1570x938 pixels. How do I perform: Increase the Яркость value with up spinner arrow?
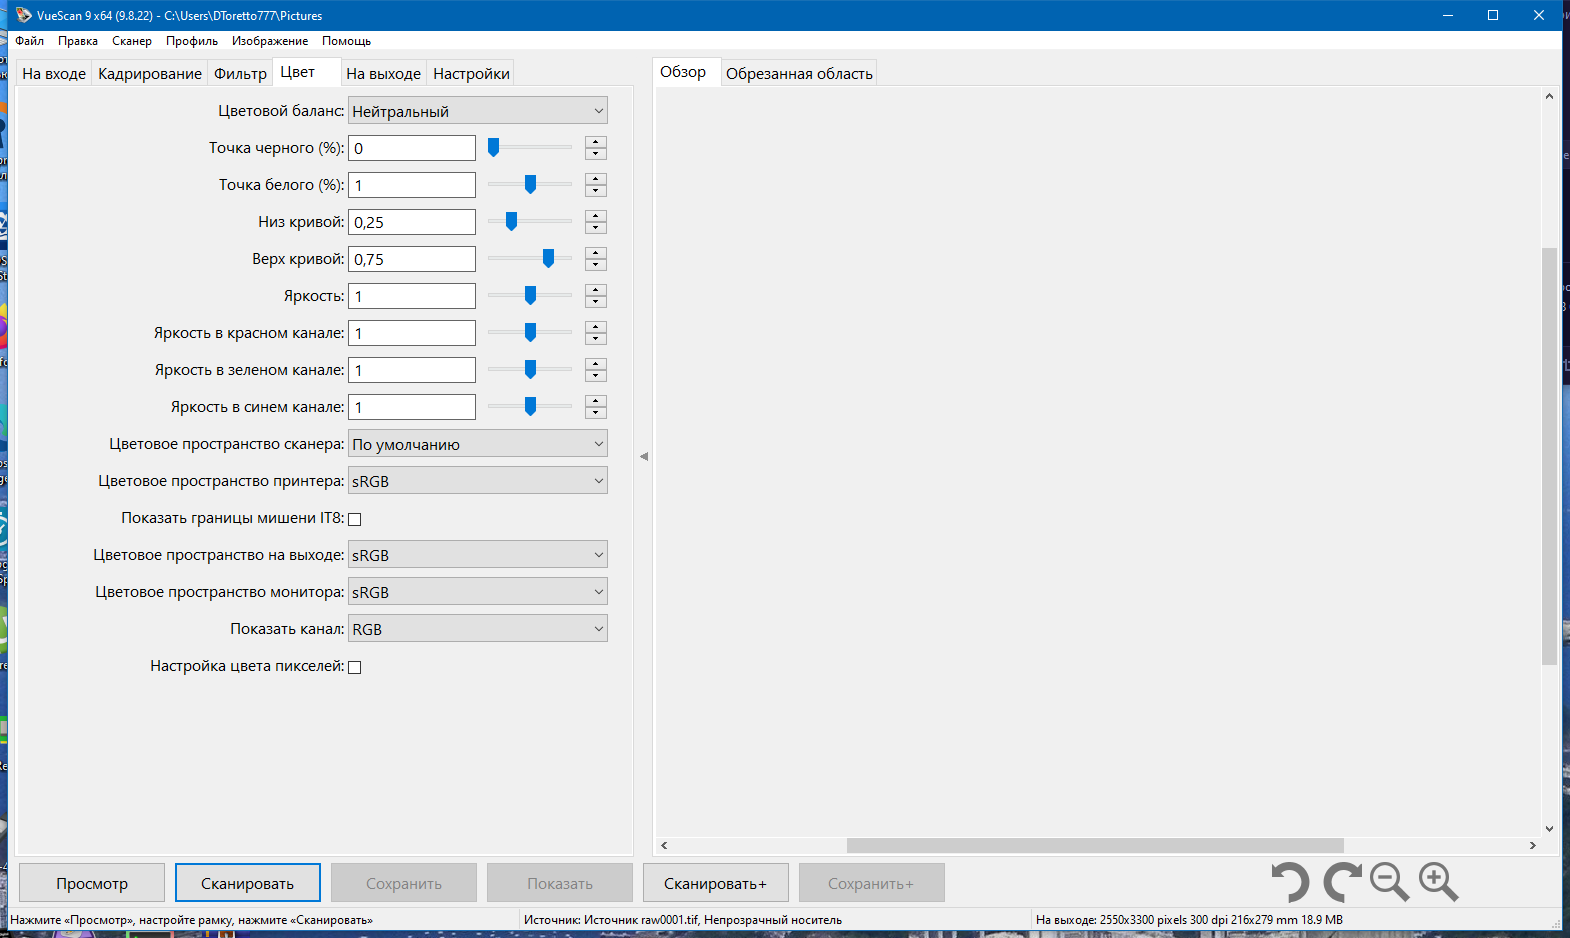596,290
